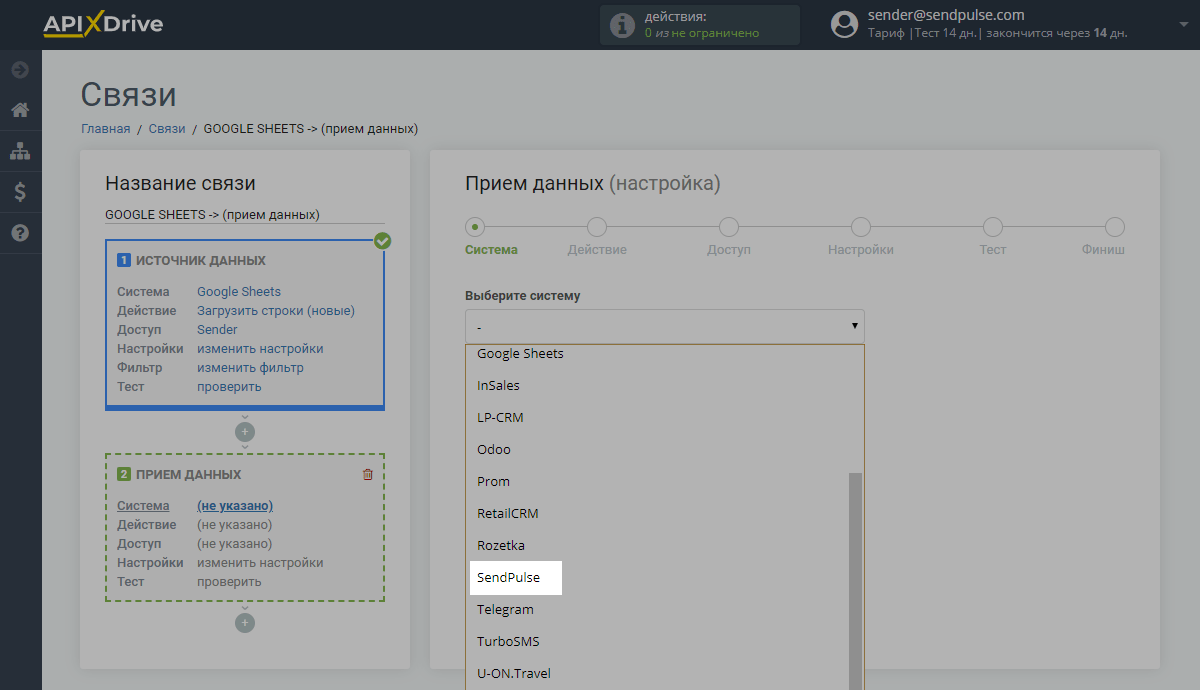Select the Доступ step circle
1200x690 pixels.
click(x=729, y=227)
